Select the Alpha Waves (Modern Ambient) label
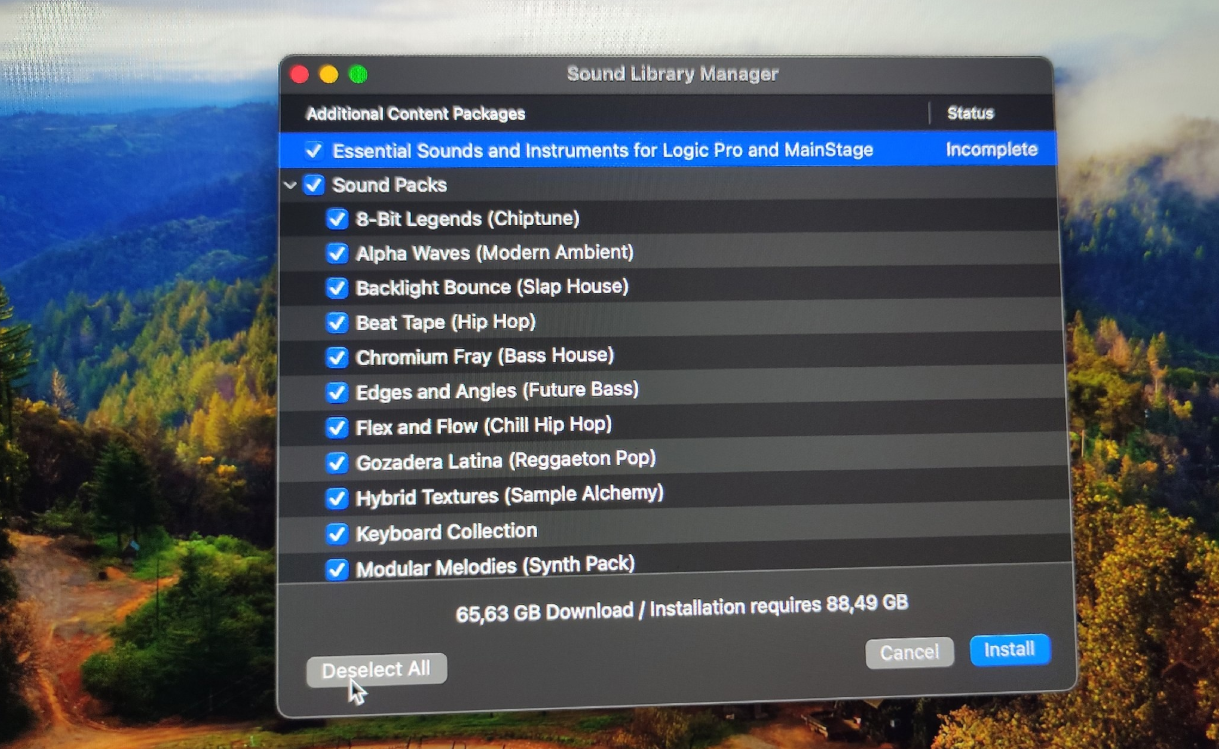The height and width of the screenshot is (749, 1219). pyautogui.click(x=494, y=253)
